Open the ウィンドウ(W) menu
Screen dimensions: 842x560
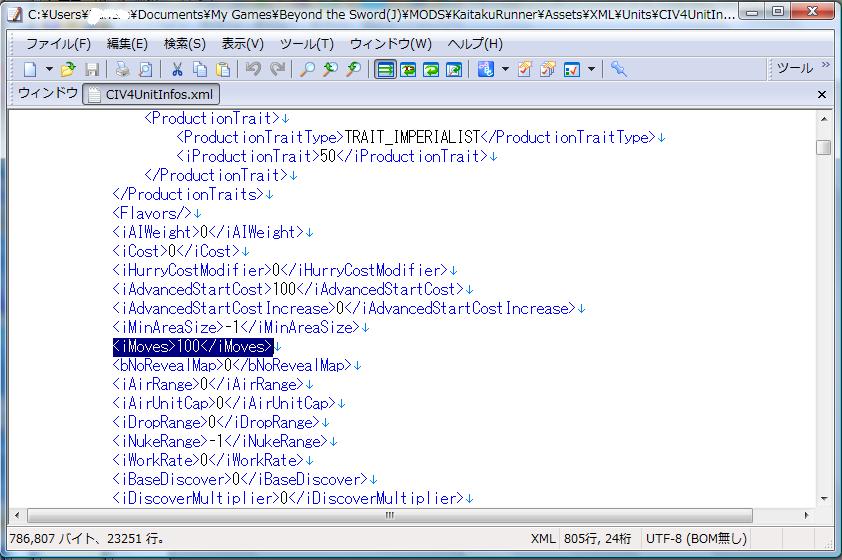390,44
